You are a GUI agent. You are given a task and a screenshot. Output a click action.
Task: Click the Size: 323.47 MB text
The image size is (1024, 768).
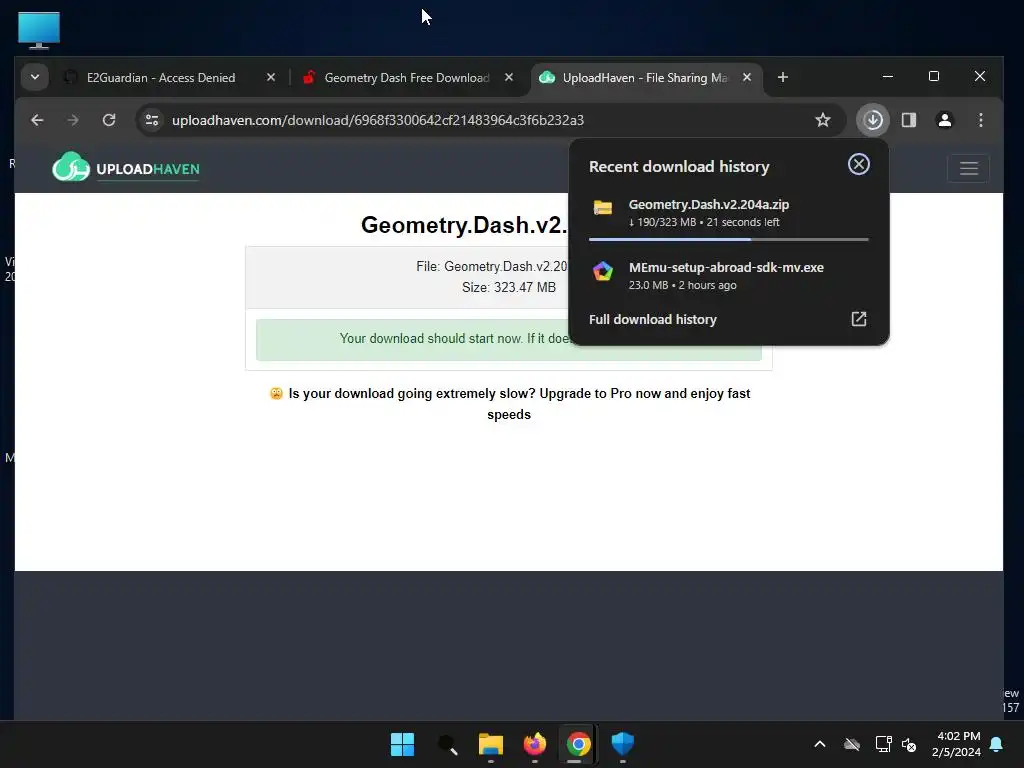[509, 287]
